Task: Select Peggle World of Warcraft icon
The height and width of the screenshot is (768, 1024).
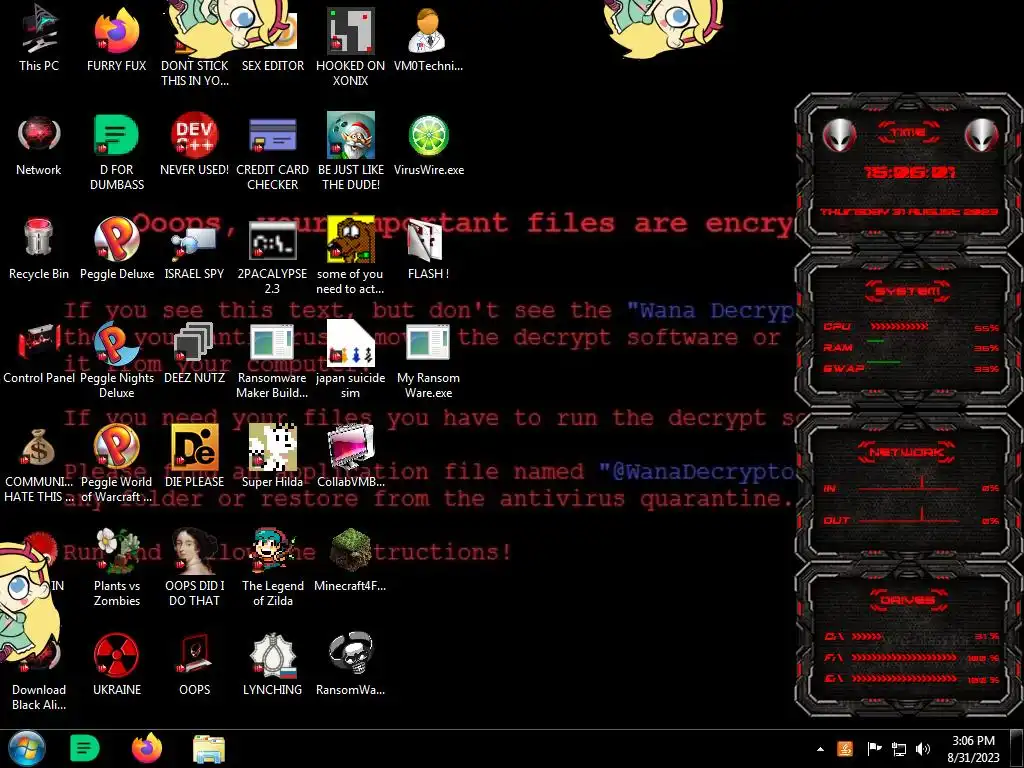Action: (x=116, y=464)
